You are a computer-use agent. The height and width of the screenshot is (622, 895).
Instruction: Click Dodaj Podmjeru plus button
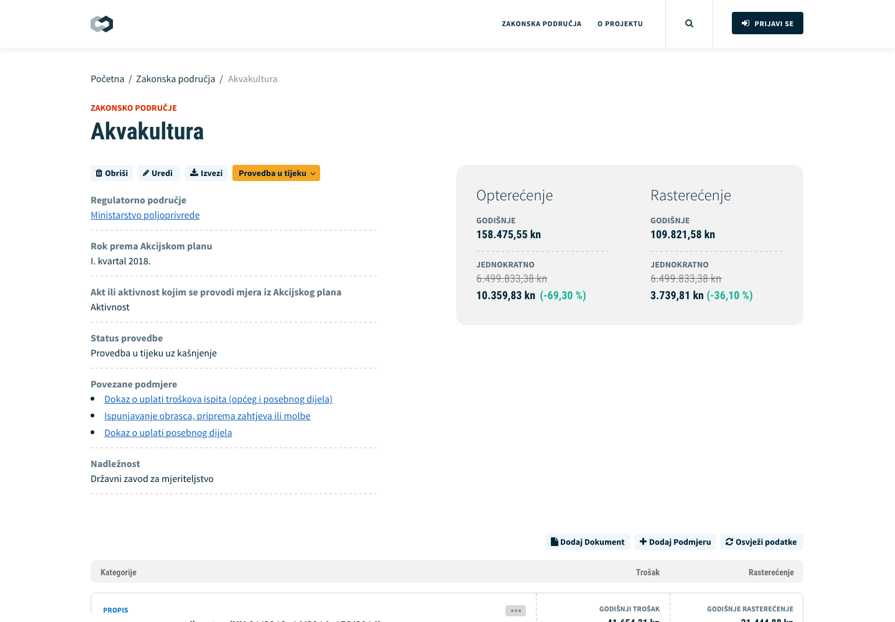pyautogui.click(x=675, y=542)
